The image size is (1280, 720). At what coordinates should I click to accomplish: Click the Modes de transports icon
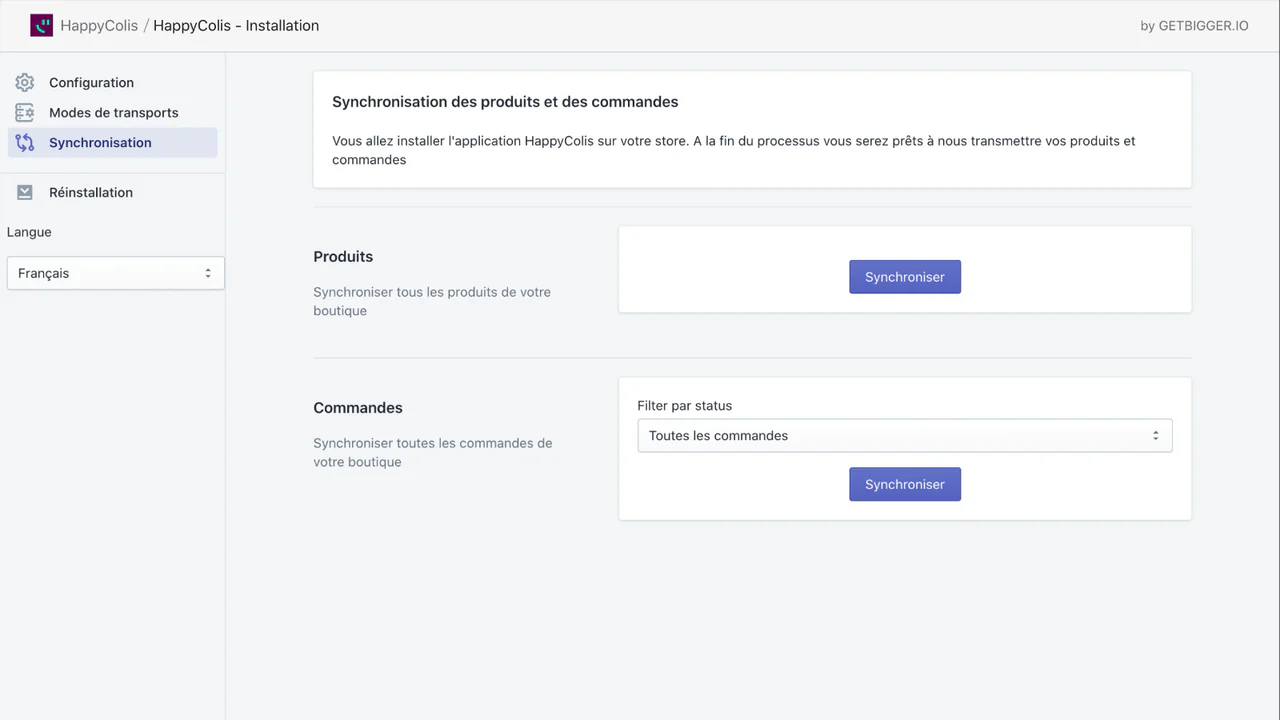pyautogui.click(x=25, y=113)
